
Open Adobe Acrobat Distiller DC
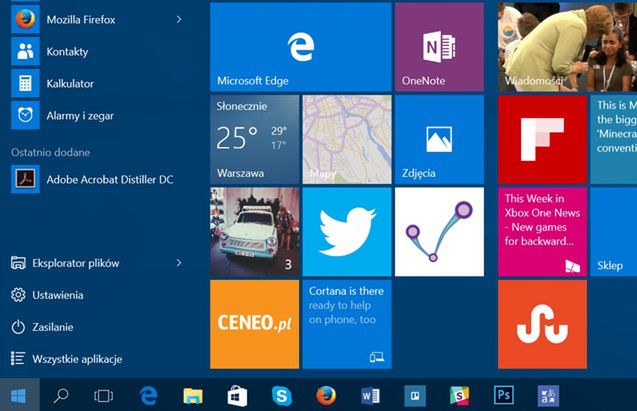(98, 179)
